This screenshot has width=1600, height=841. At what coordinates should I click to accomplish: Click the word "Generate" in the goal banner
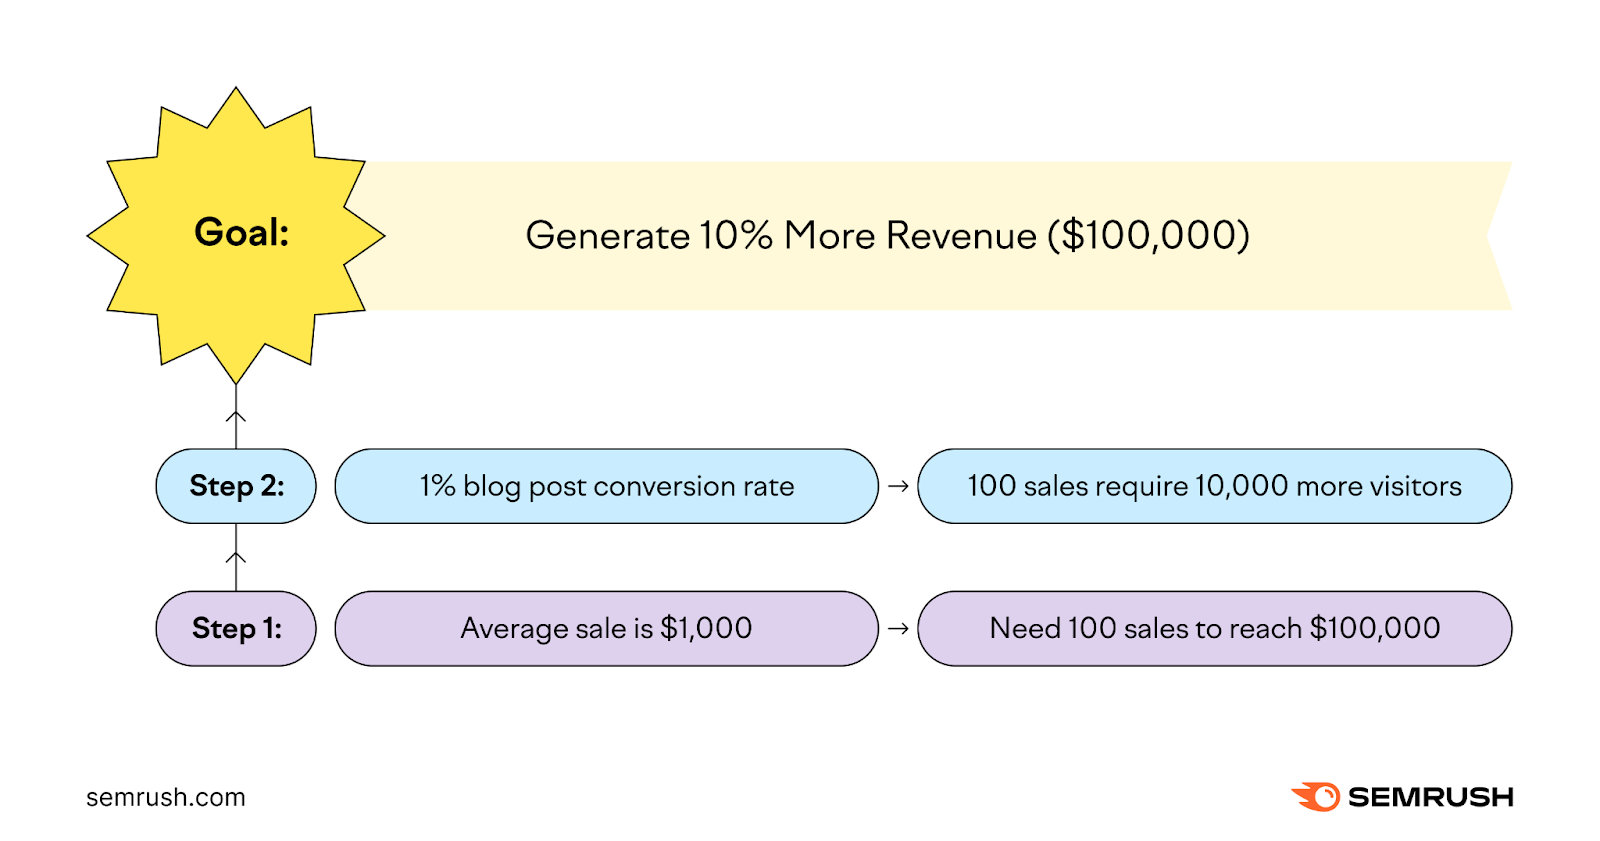[x=607, y=236]
